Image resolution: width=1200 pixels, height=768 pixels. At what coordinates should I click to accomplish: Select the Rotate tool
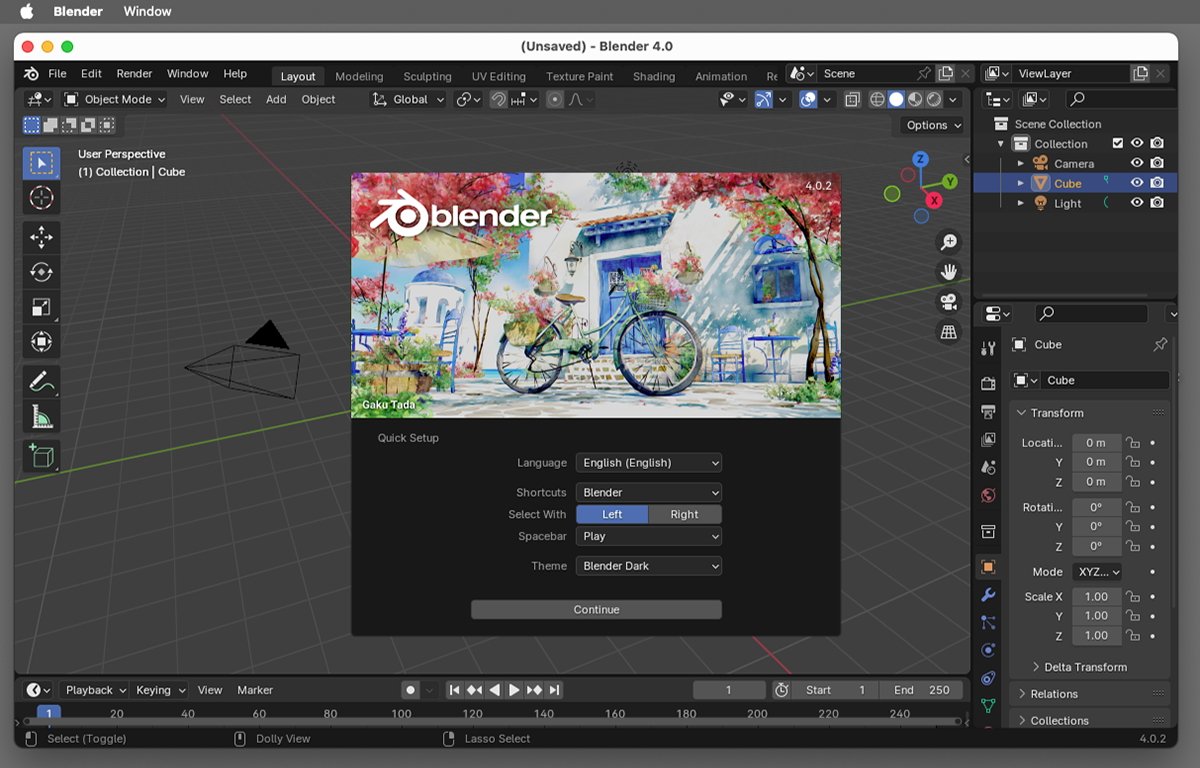[41, 272]
